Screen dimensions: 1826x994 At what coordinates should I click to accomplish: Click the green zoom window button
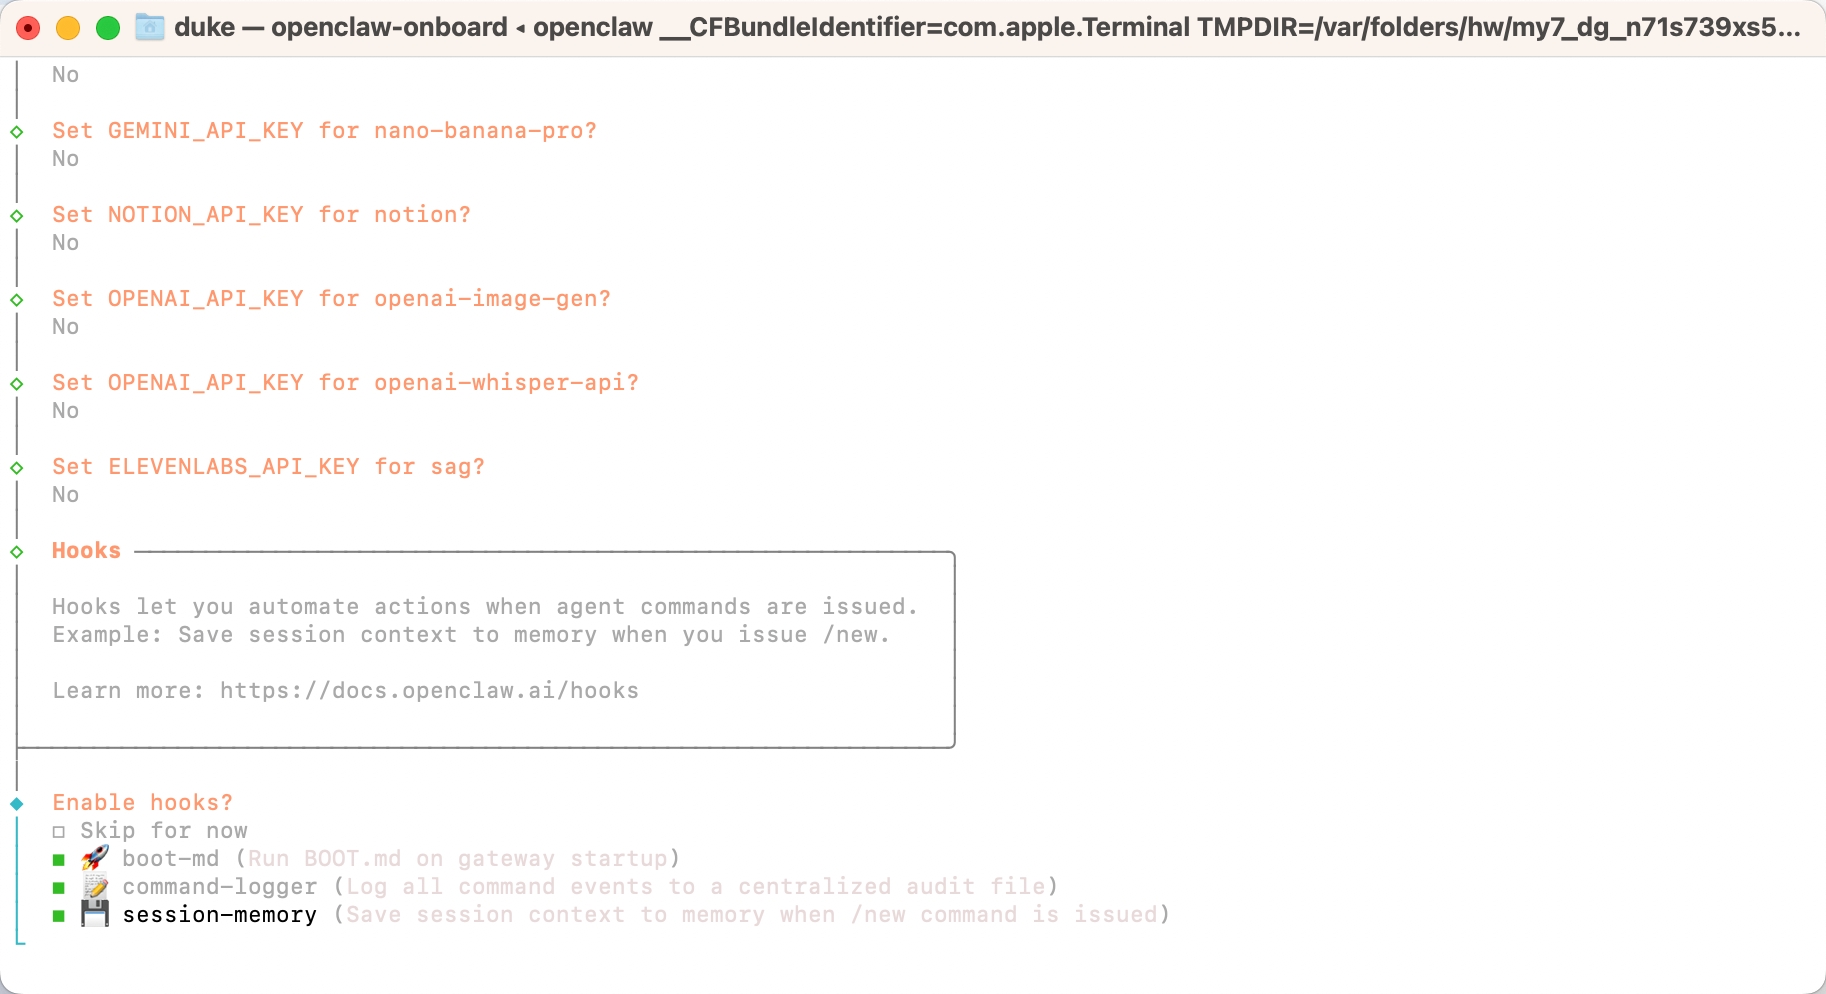click(108, 28)
